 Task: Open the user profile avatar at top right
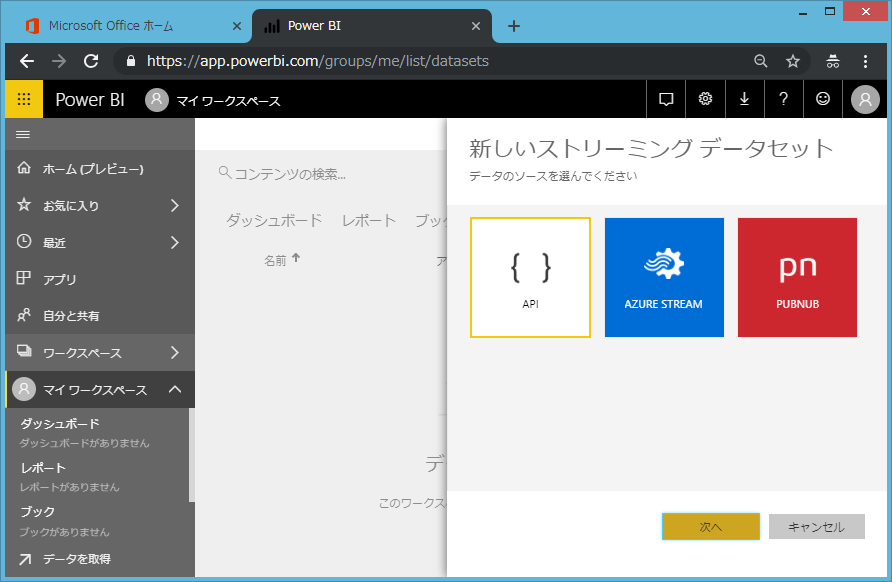coord(865,100)
